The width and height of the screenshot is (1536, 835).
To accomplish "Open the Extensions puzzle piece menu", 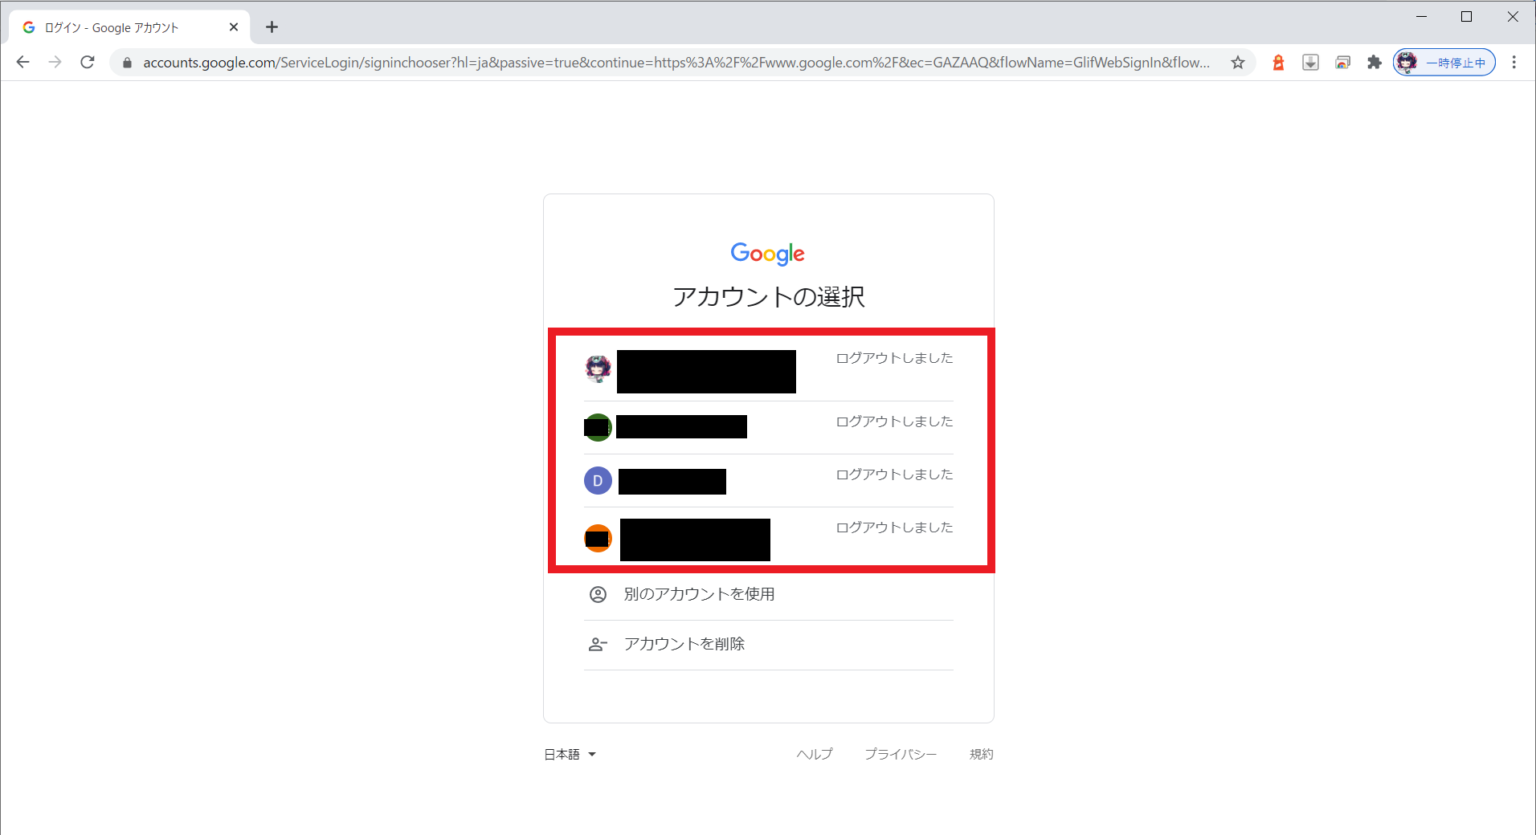I will pyautogui.click(x=1374, y=62).
